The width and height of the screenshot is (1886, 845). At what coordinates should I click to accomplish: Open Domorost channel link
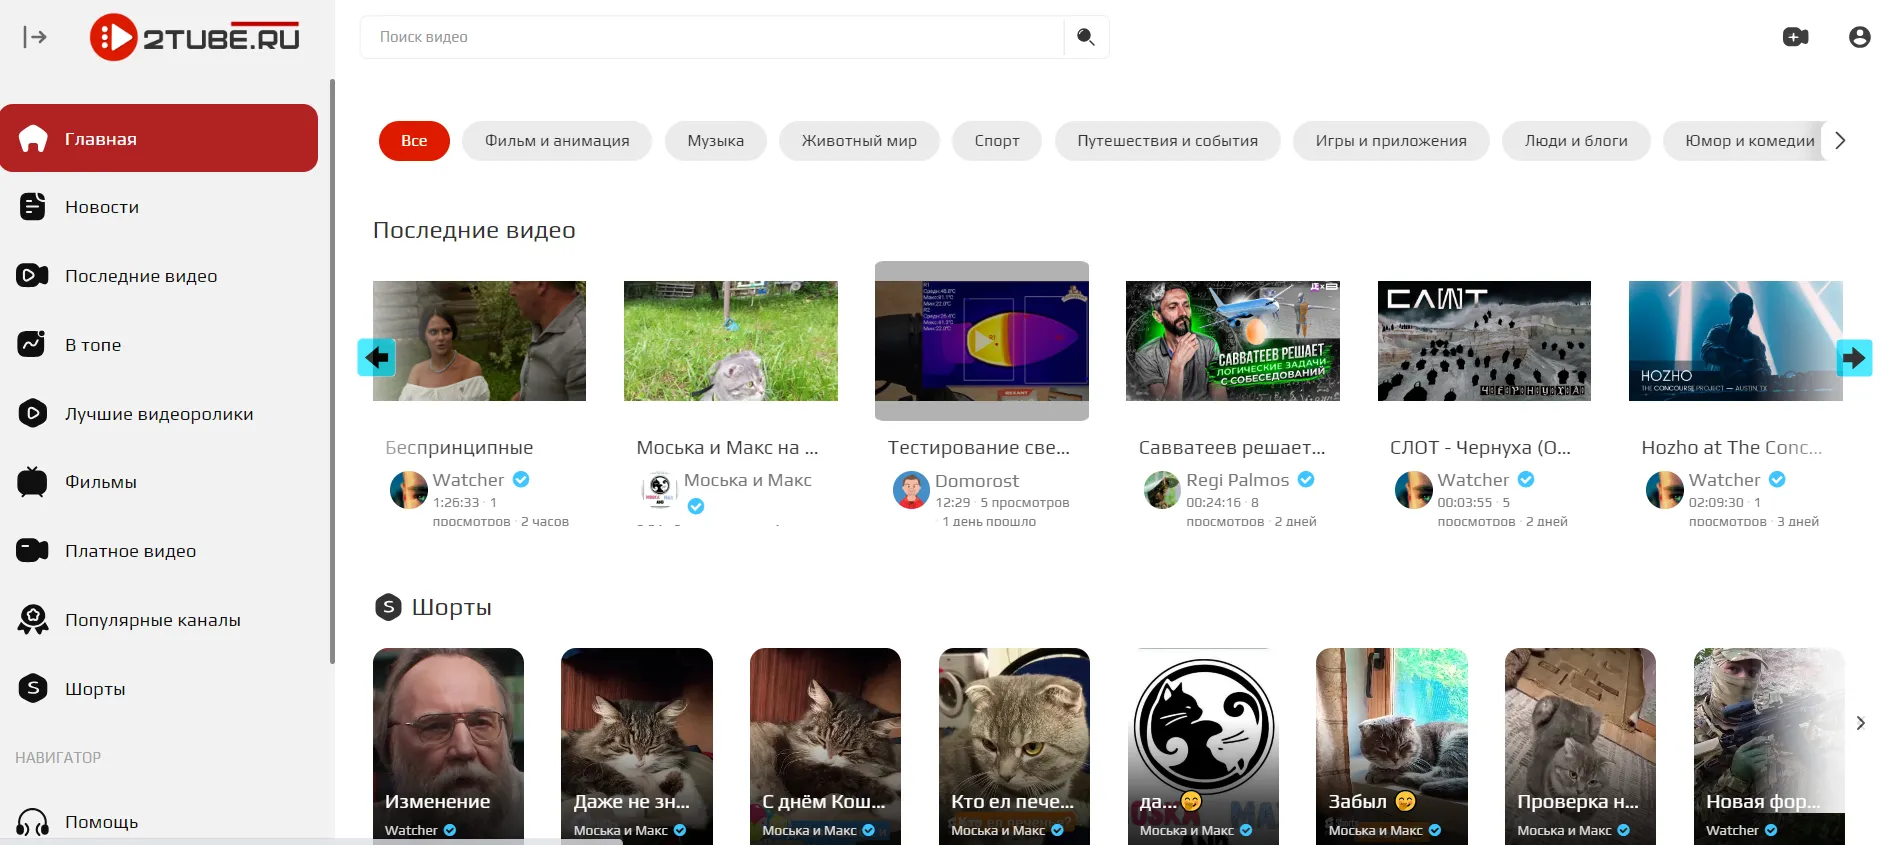pyautogui.click(x=976, y=481)
